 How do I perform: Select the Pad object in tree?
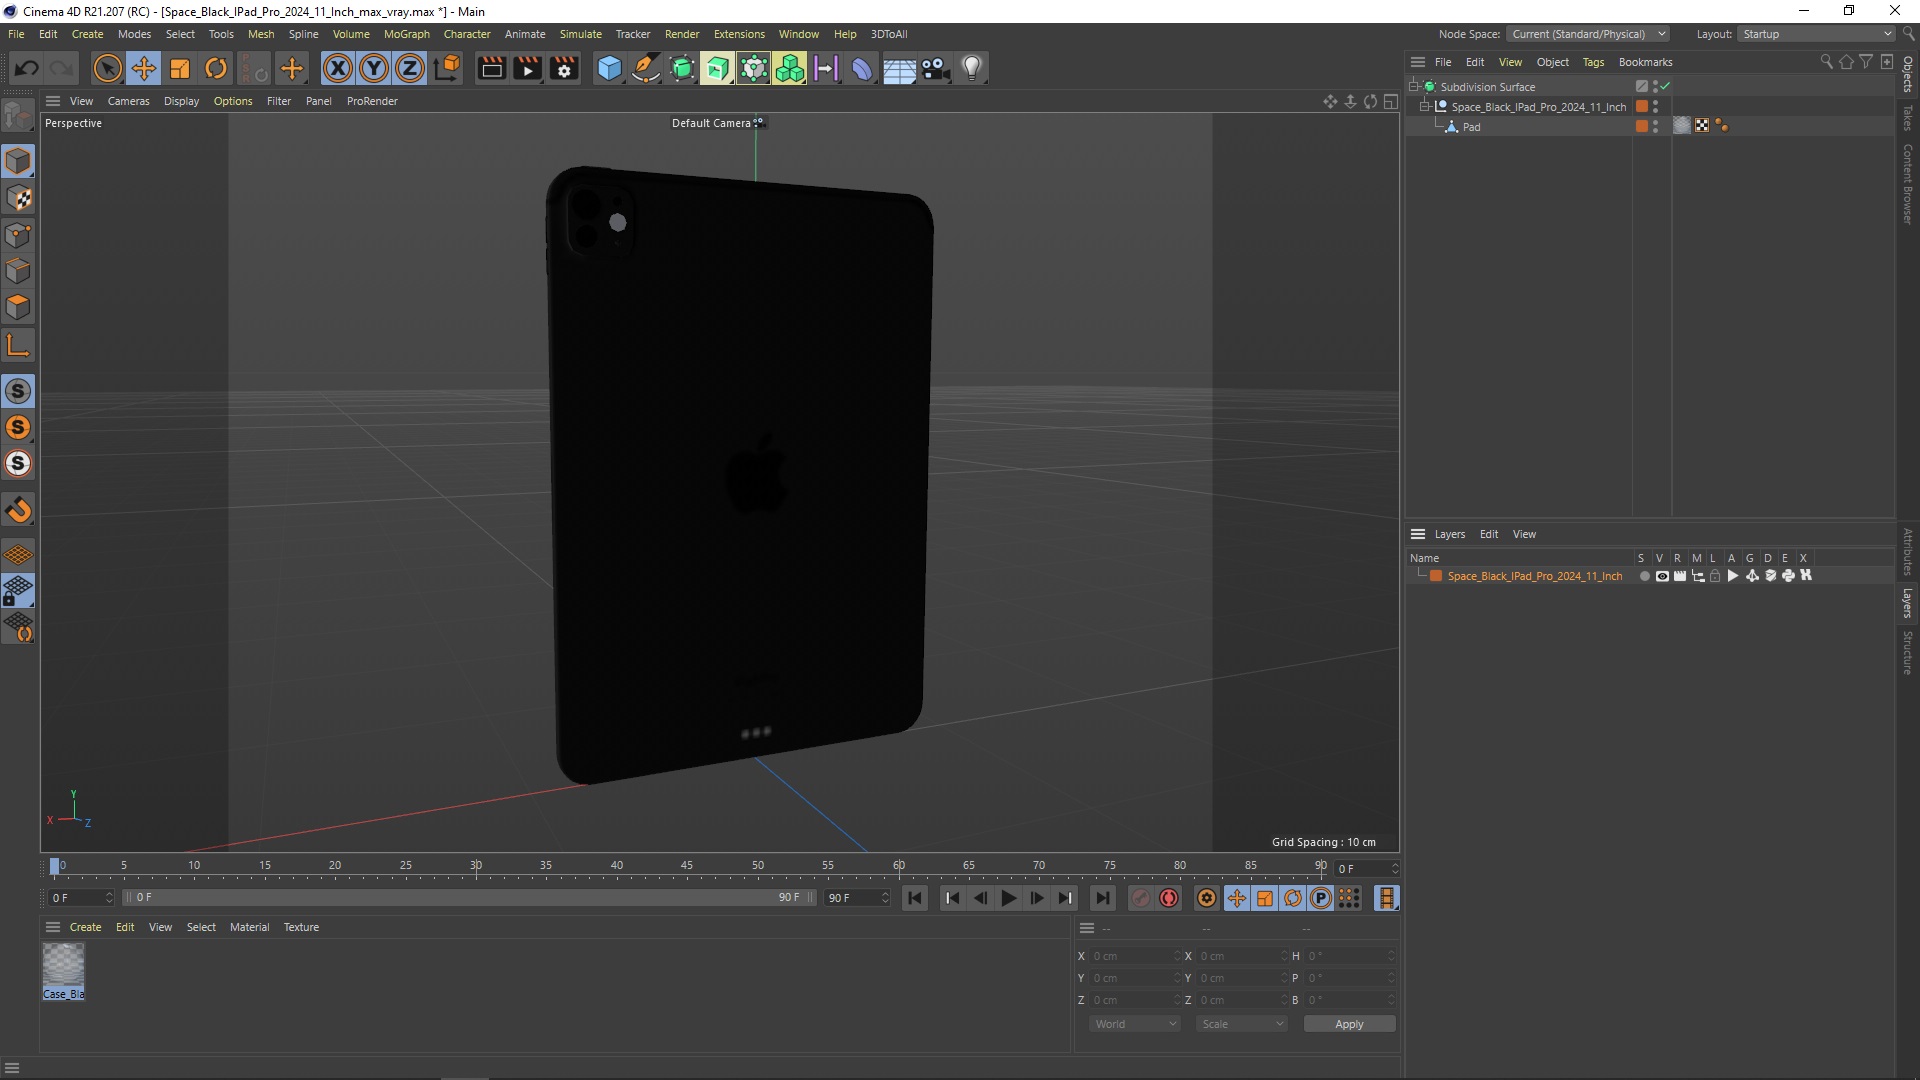(x=1471, y=127)
